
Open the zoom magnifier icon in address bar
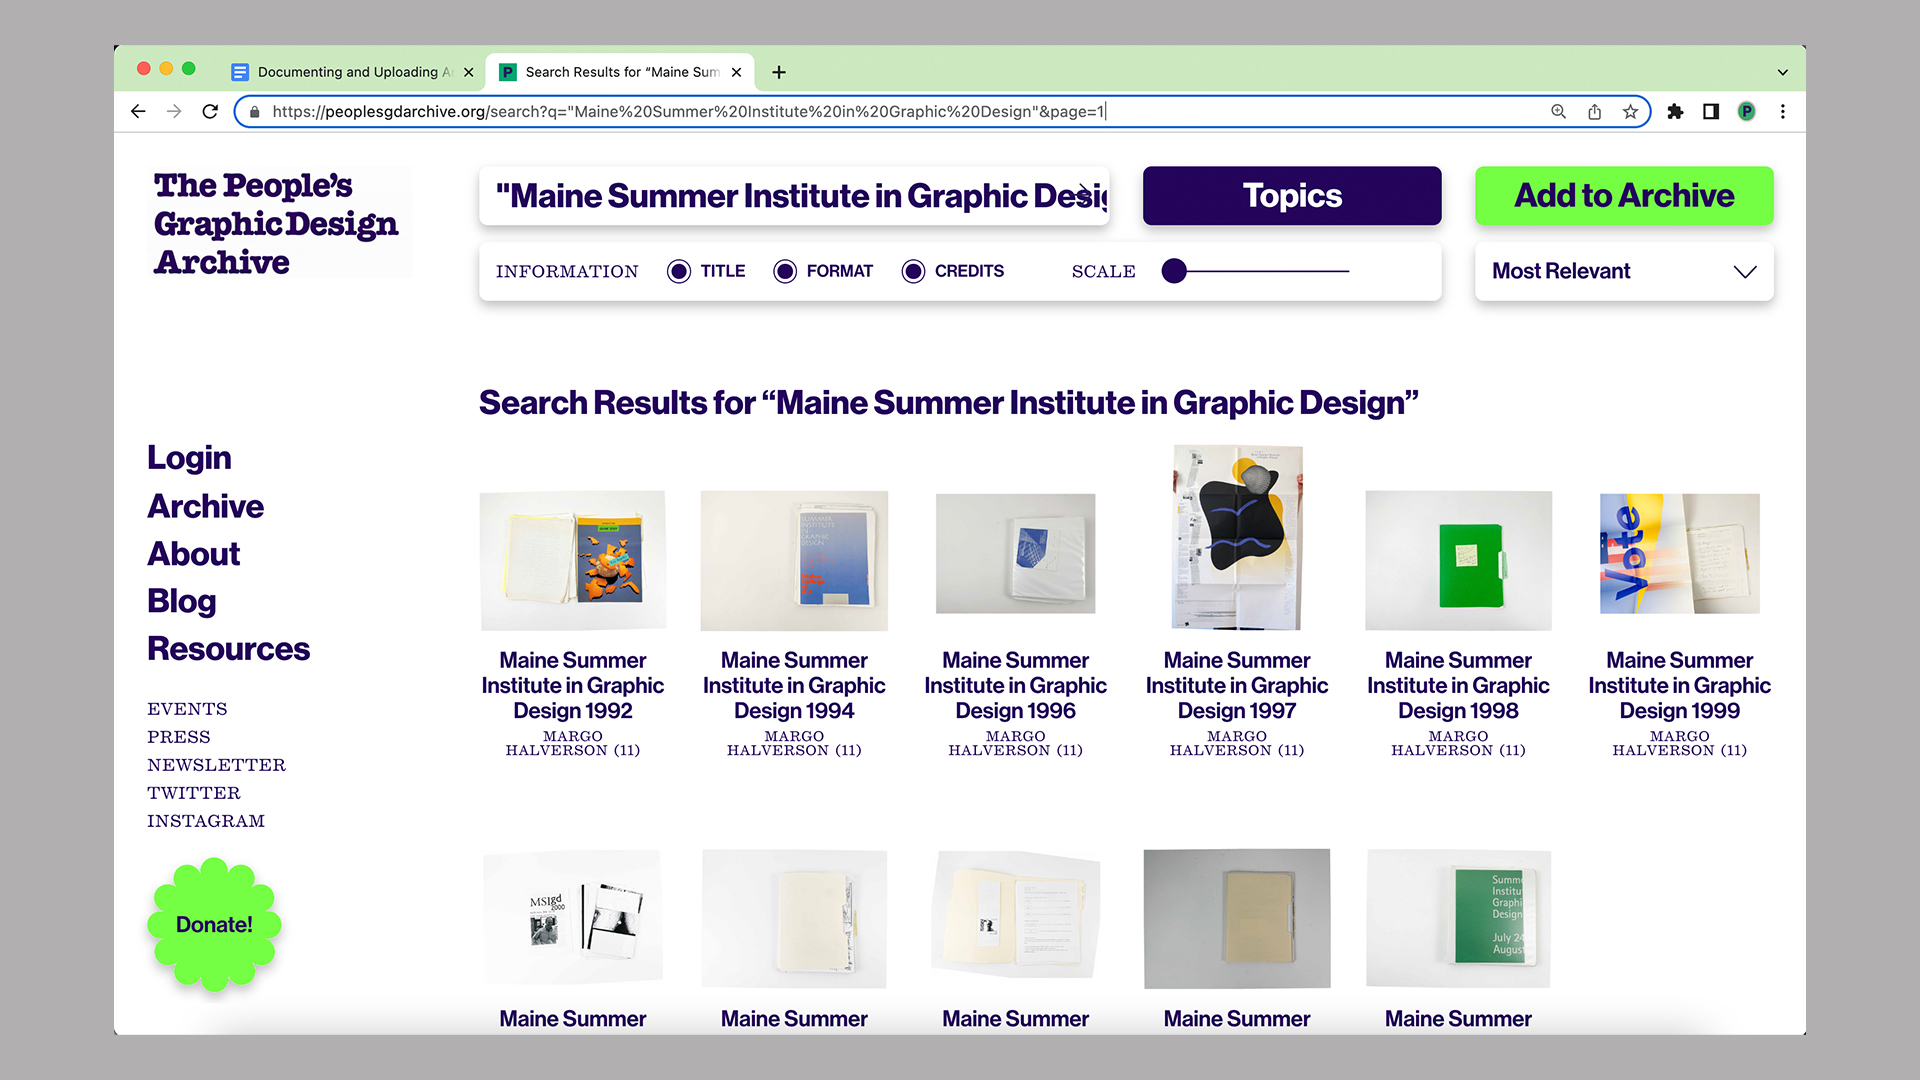click(x=1558, y=111)
